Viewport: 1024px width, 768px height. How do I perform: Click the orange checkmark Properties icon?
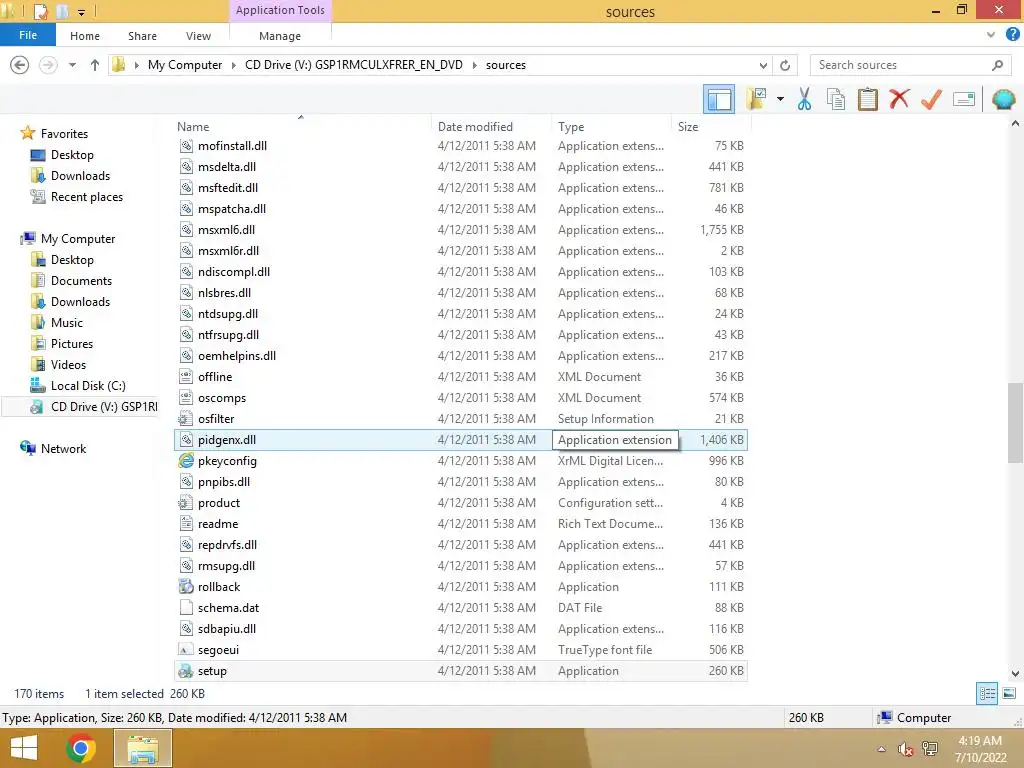pos(931,99)
